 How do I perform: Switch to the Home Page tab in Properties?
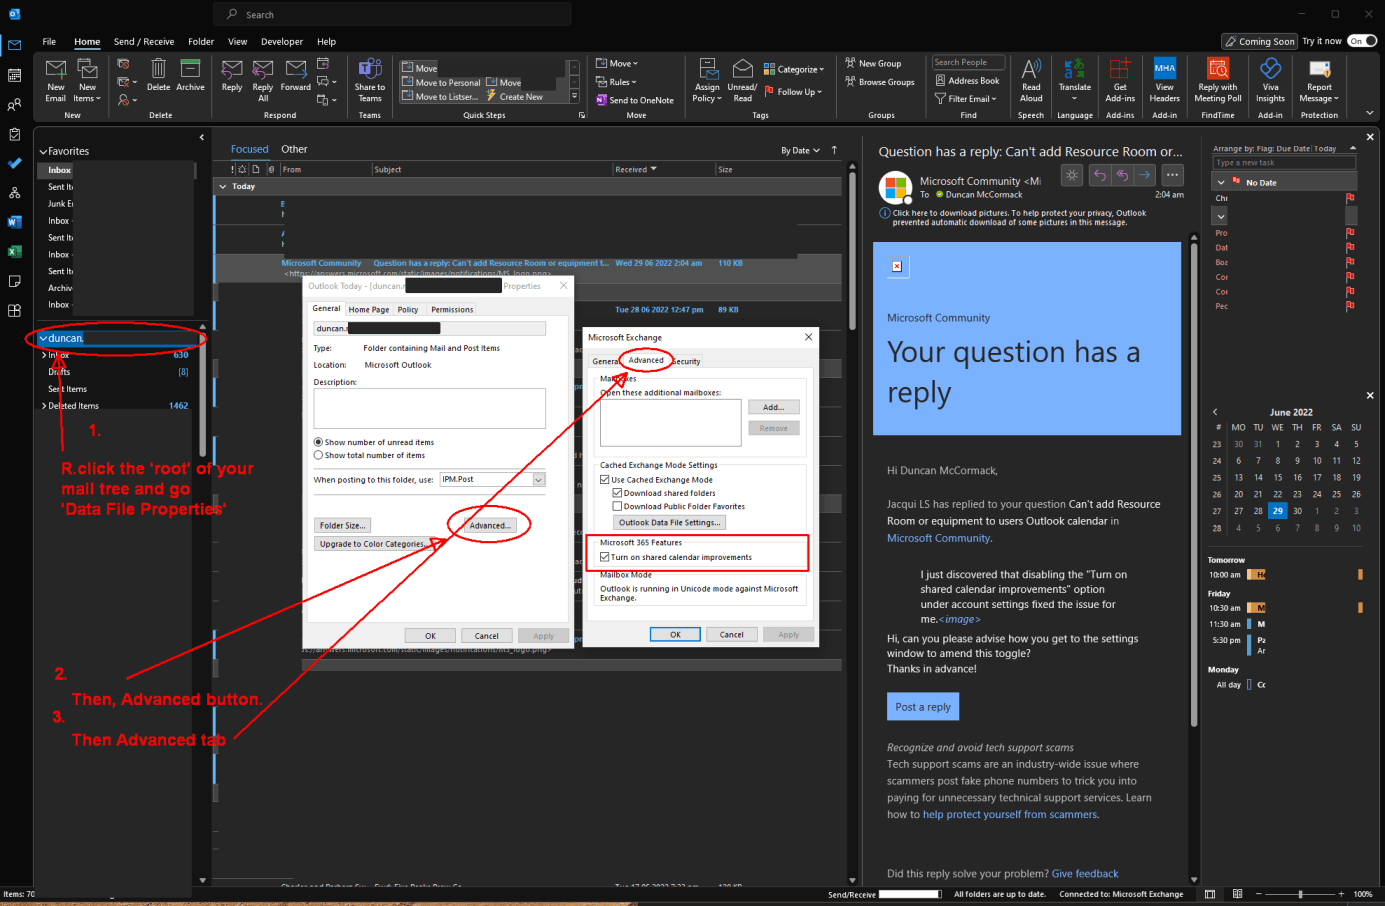[x=369, y=310]
